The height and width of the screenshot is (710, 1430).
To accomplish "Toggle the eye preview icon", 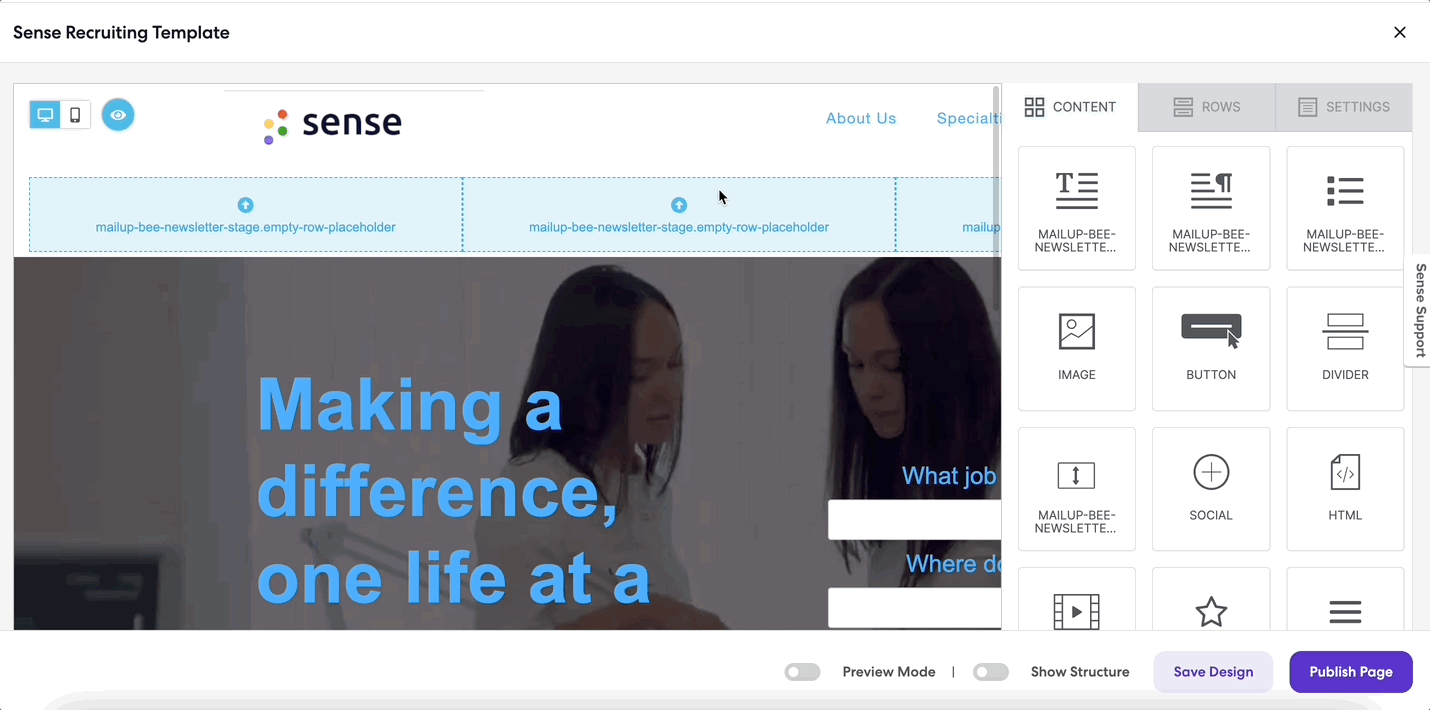I will pos(118,115).
